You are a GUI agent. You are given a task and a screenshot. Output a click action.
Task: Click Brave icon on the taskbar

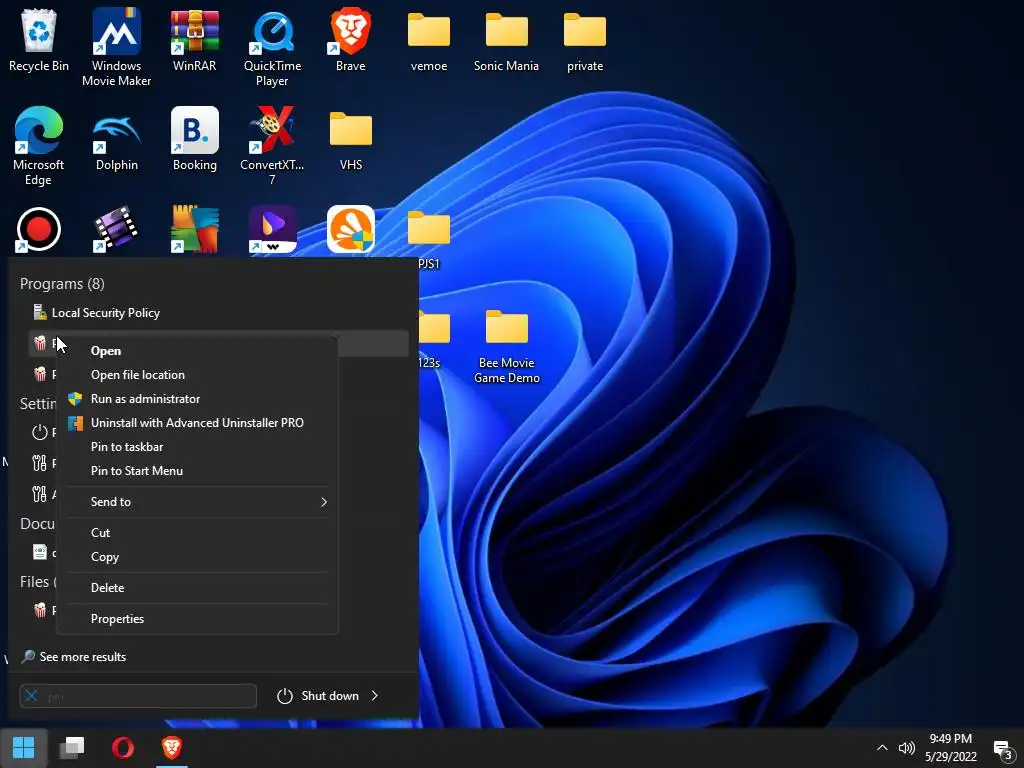click(x=172, y=748)
